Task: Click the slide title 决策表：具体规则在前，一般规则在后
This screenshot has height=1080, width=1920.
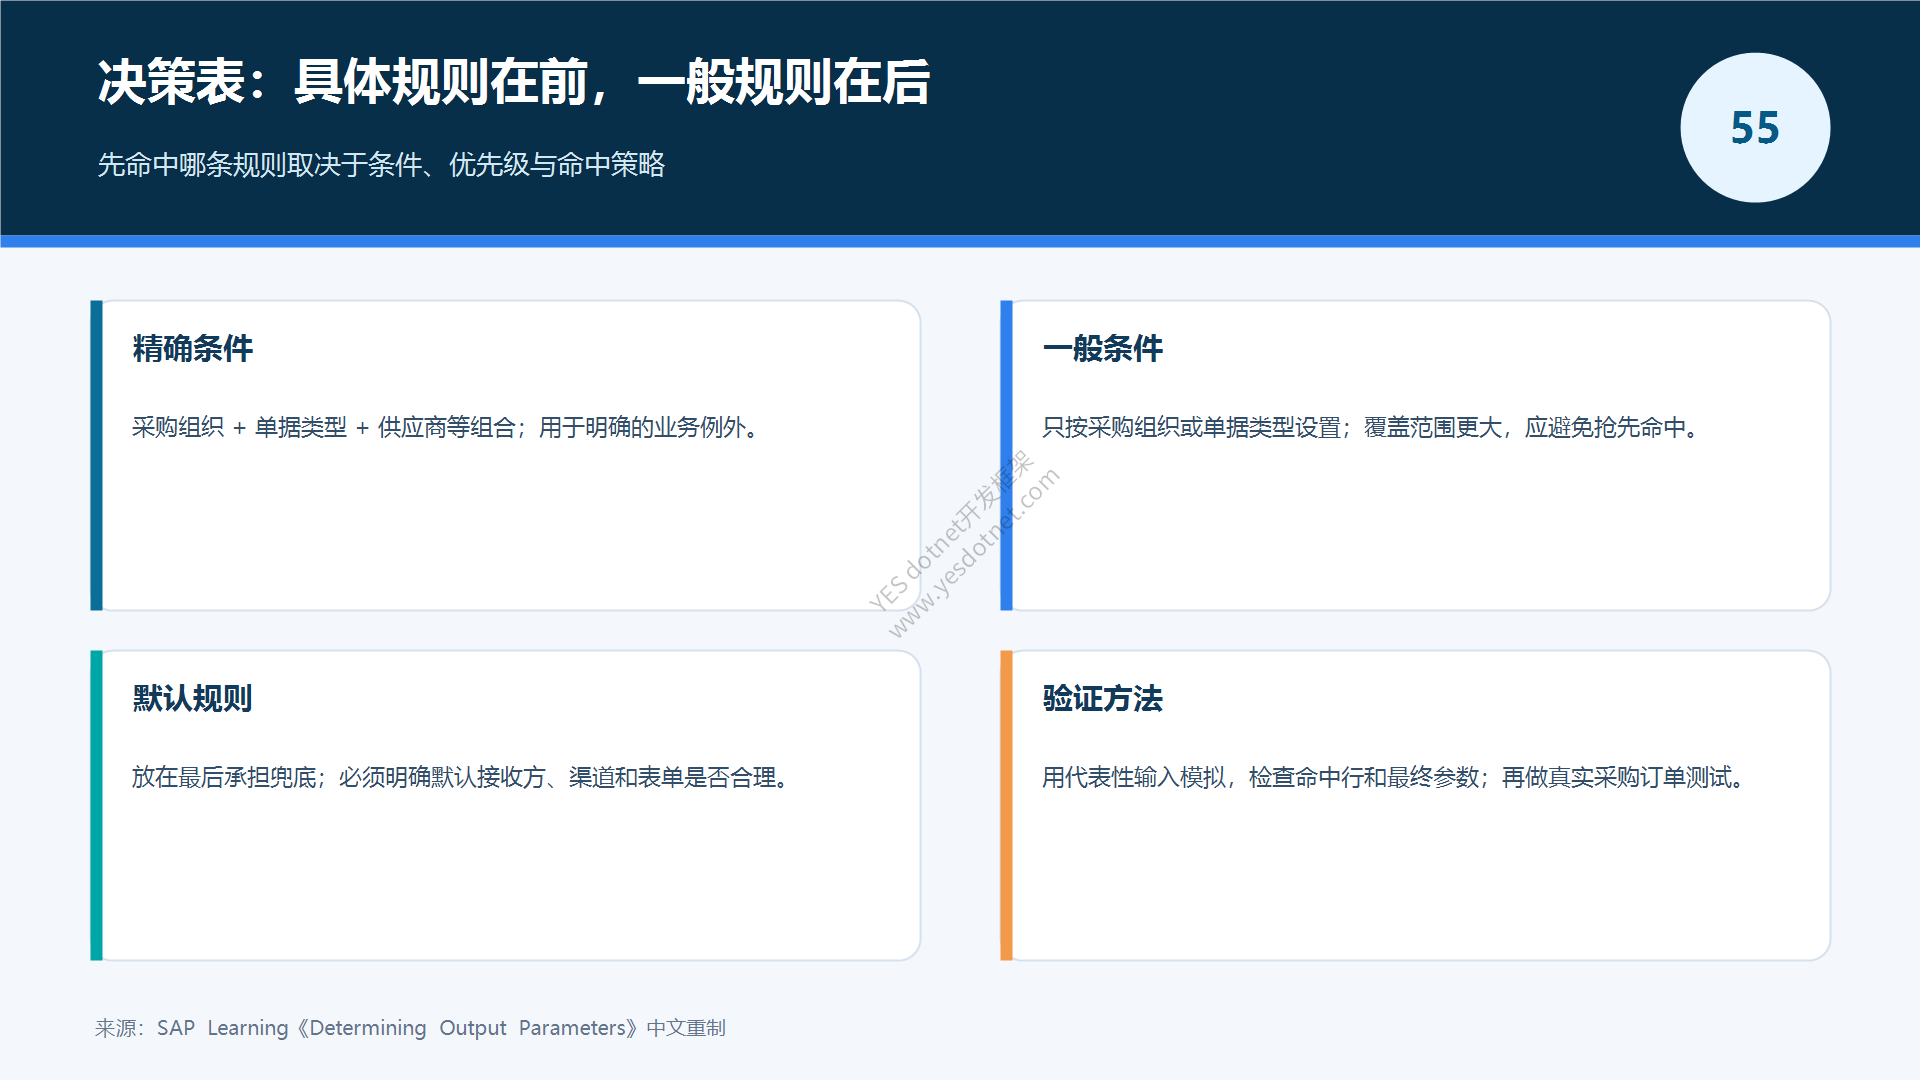Action: pyautogui.click(x=514, y=82)
